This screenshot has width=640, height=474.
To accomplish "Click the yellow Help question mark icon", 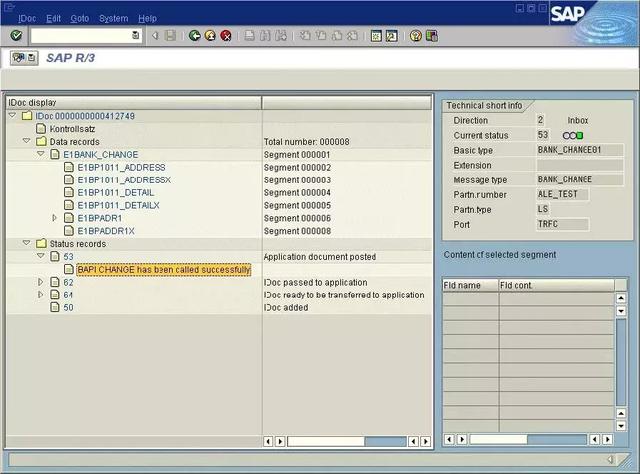I will click(416, 36).
